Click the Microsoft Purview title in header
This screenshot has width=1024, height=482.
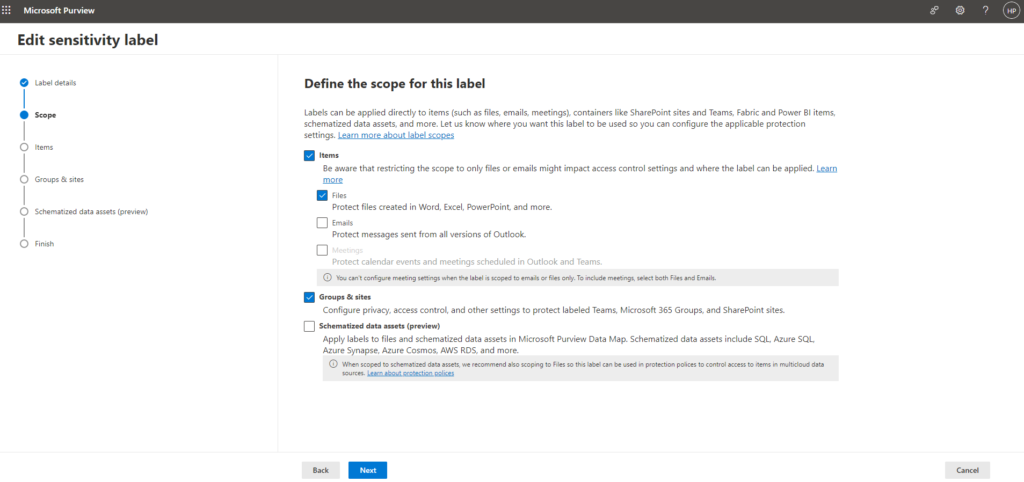pyautogui.click(x=57, y=10)
